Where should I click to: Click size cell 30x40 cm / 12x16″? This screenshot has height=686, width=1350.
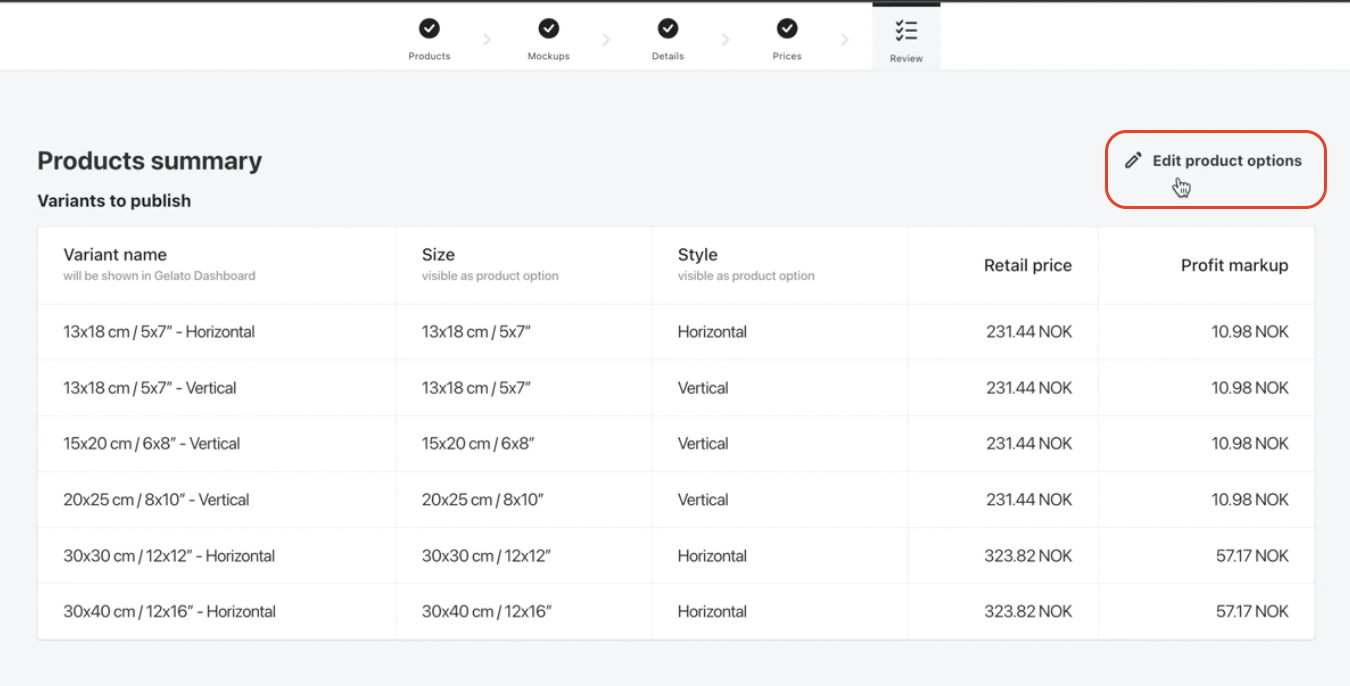coord(487,612)
